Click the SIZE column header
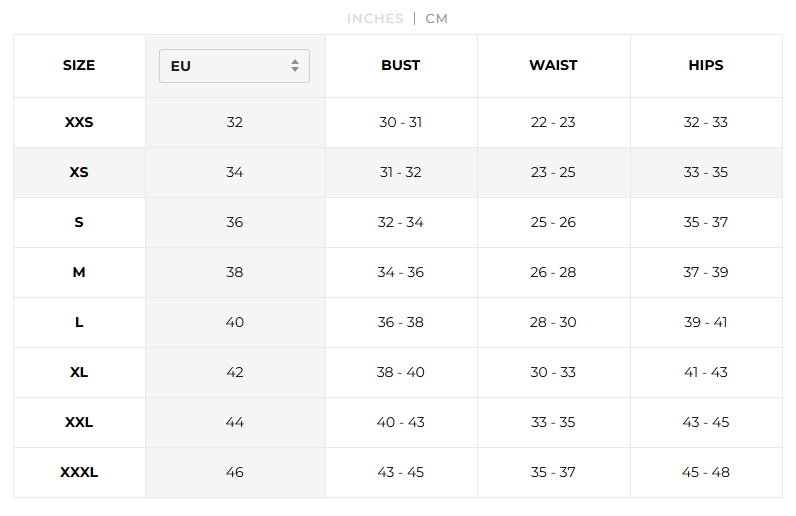 click(x=79, y=66)
